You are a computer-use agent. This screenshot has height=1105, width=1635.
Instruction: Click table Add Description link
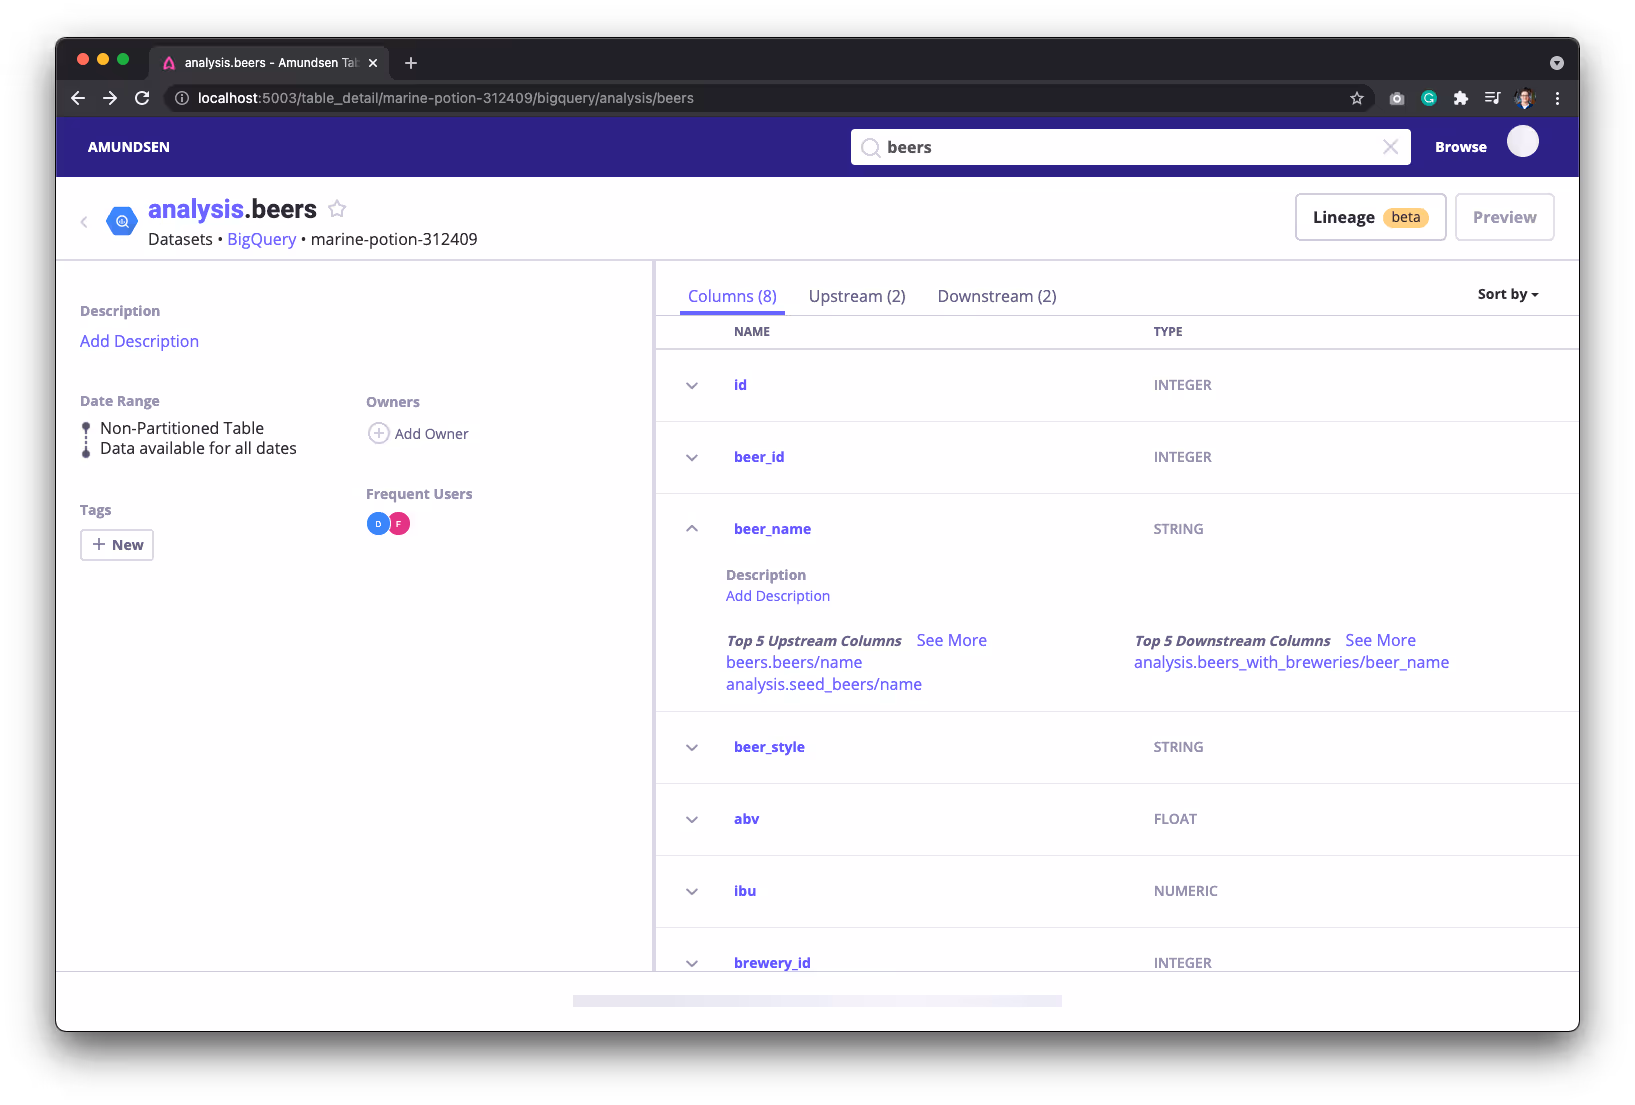point(139,341)
